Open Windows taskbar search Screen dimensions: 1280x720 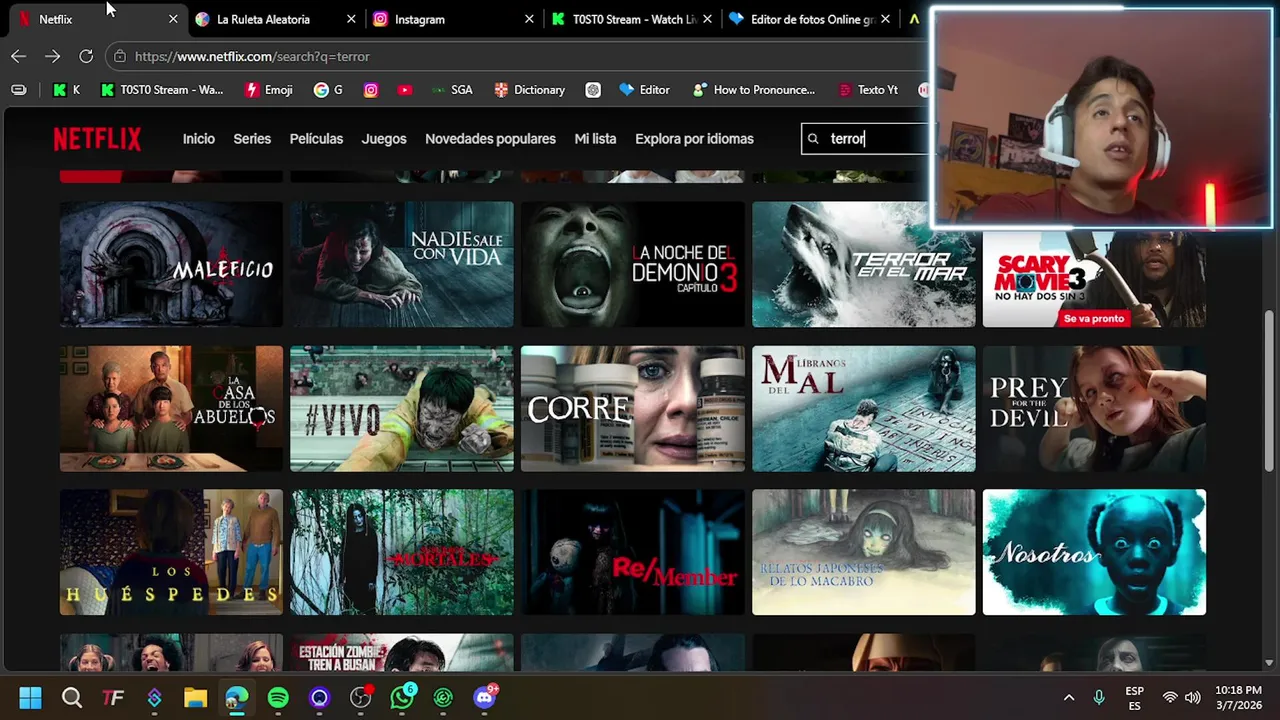coord(72,698)
